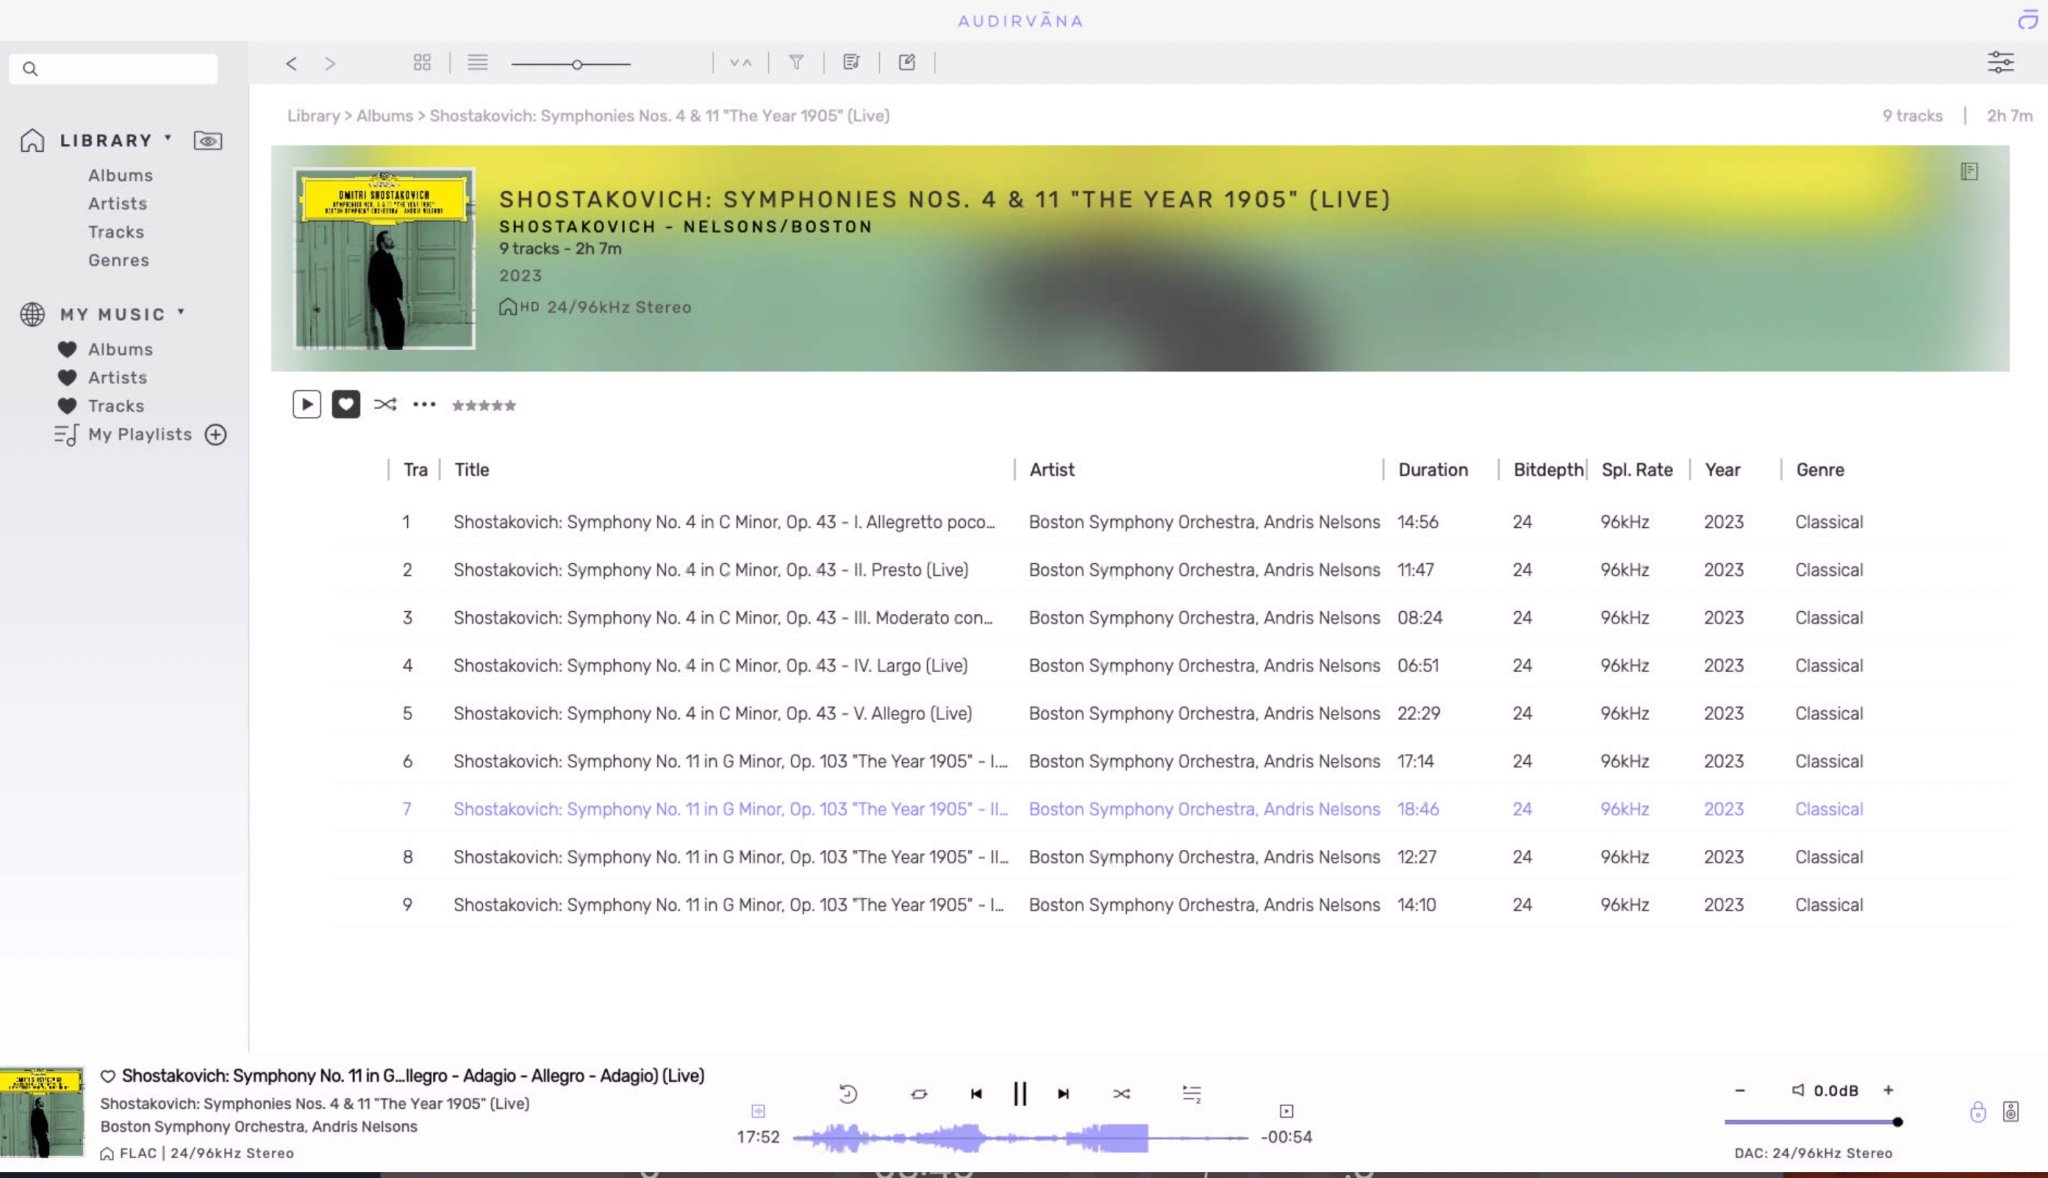Open Genres under Library
This screenshot has height=1178, width=2048.
pyautogui.click(x=118, y=260)
